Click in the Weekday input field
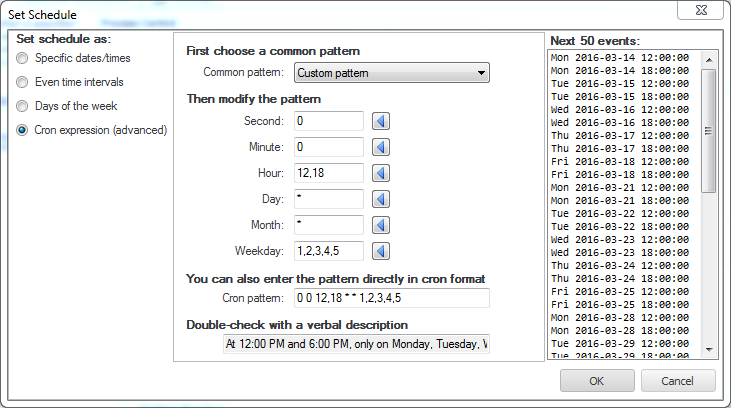Viewport: 731px width, 408px height. coord(328,251)
